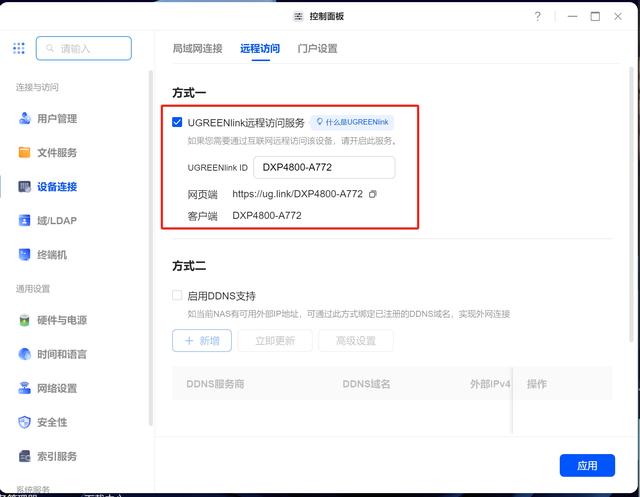Open 索引服务 in the sidebar

click(57, 456)
